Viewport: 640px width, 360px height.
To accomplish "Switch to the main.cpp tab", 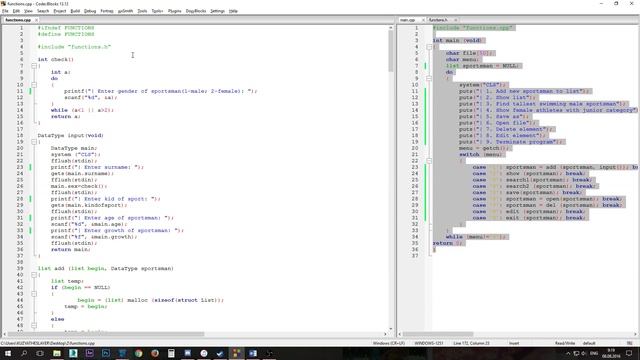I will (x=407, y=20).
